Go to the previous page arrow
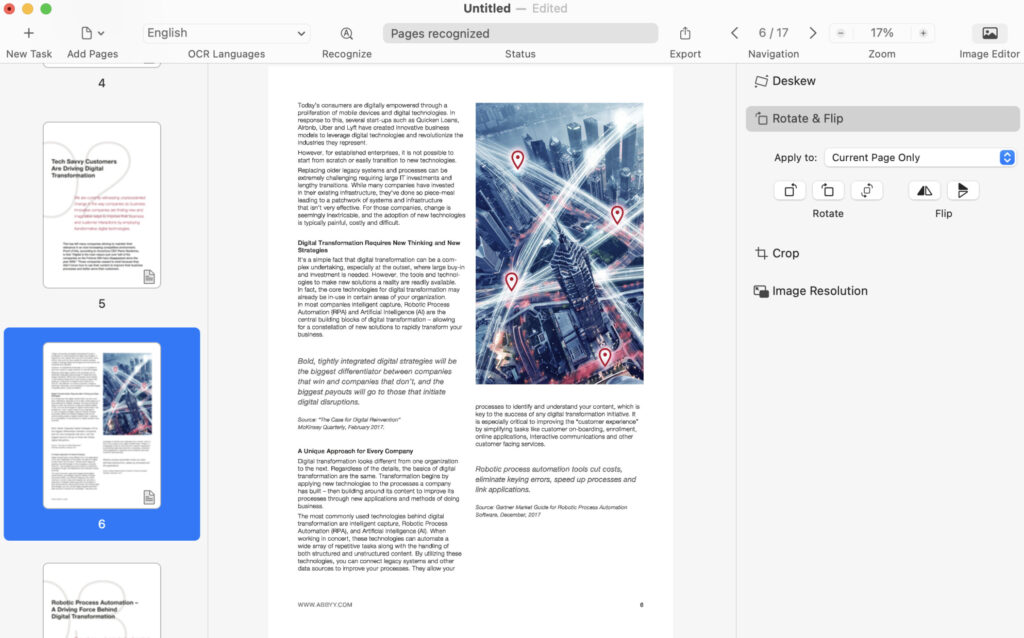Viewport: 1024px width, 638px height. tap(735, 33)
